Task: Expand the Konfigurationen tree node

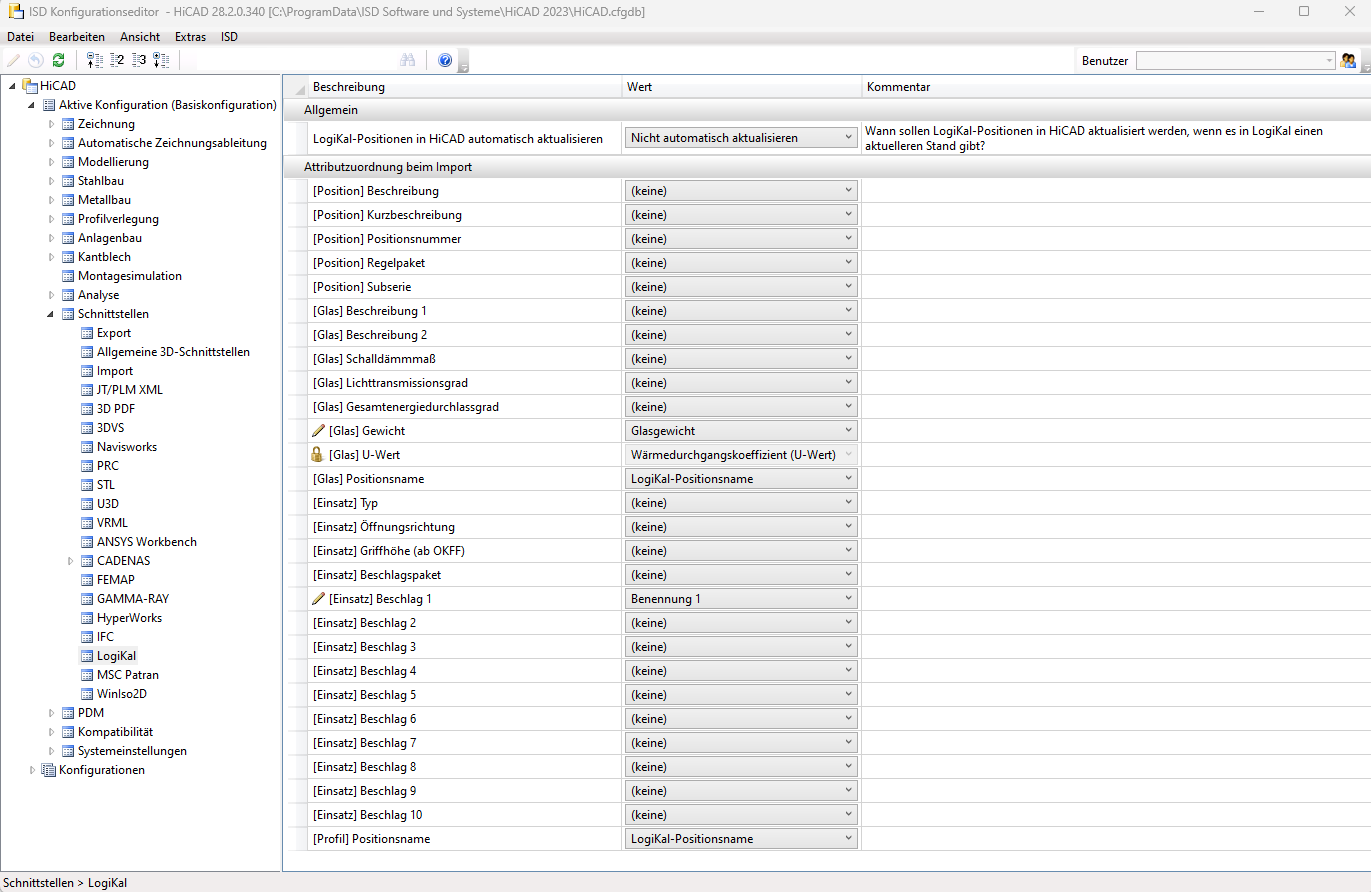Action: point(33,770)
